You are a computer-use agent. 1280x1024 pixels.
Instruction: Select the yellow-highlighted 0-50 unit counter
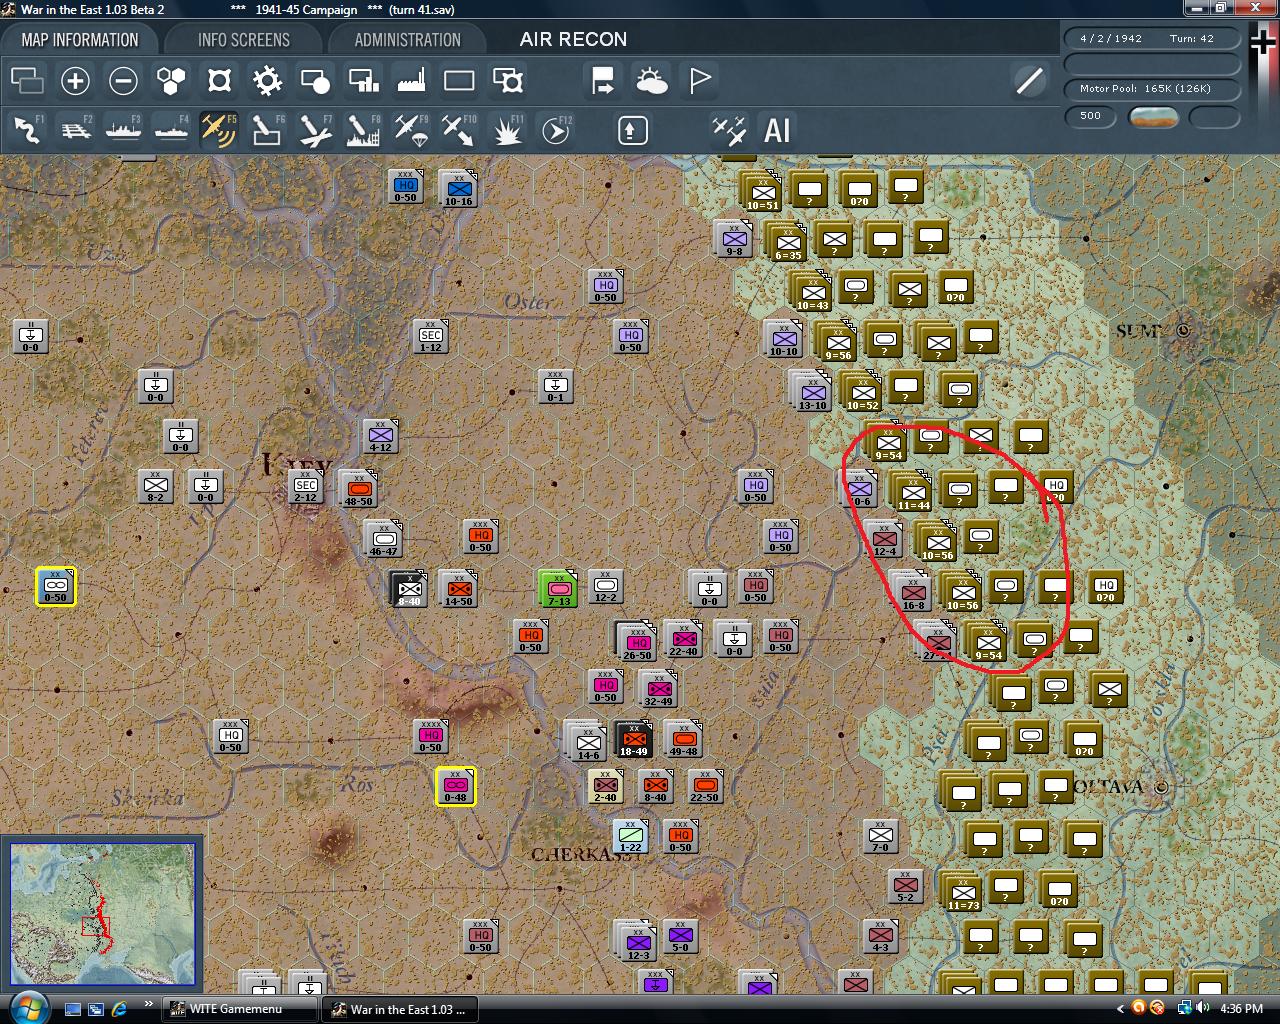(x=56, y=587)
